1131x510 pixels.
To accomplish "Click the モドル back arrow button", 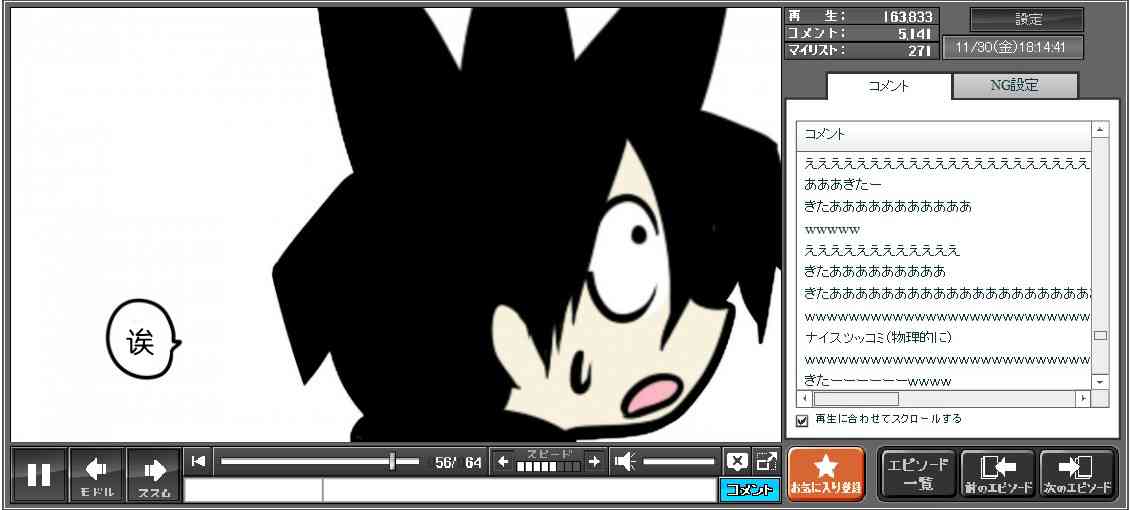I will [x=97, y=474].
